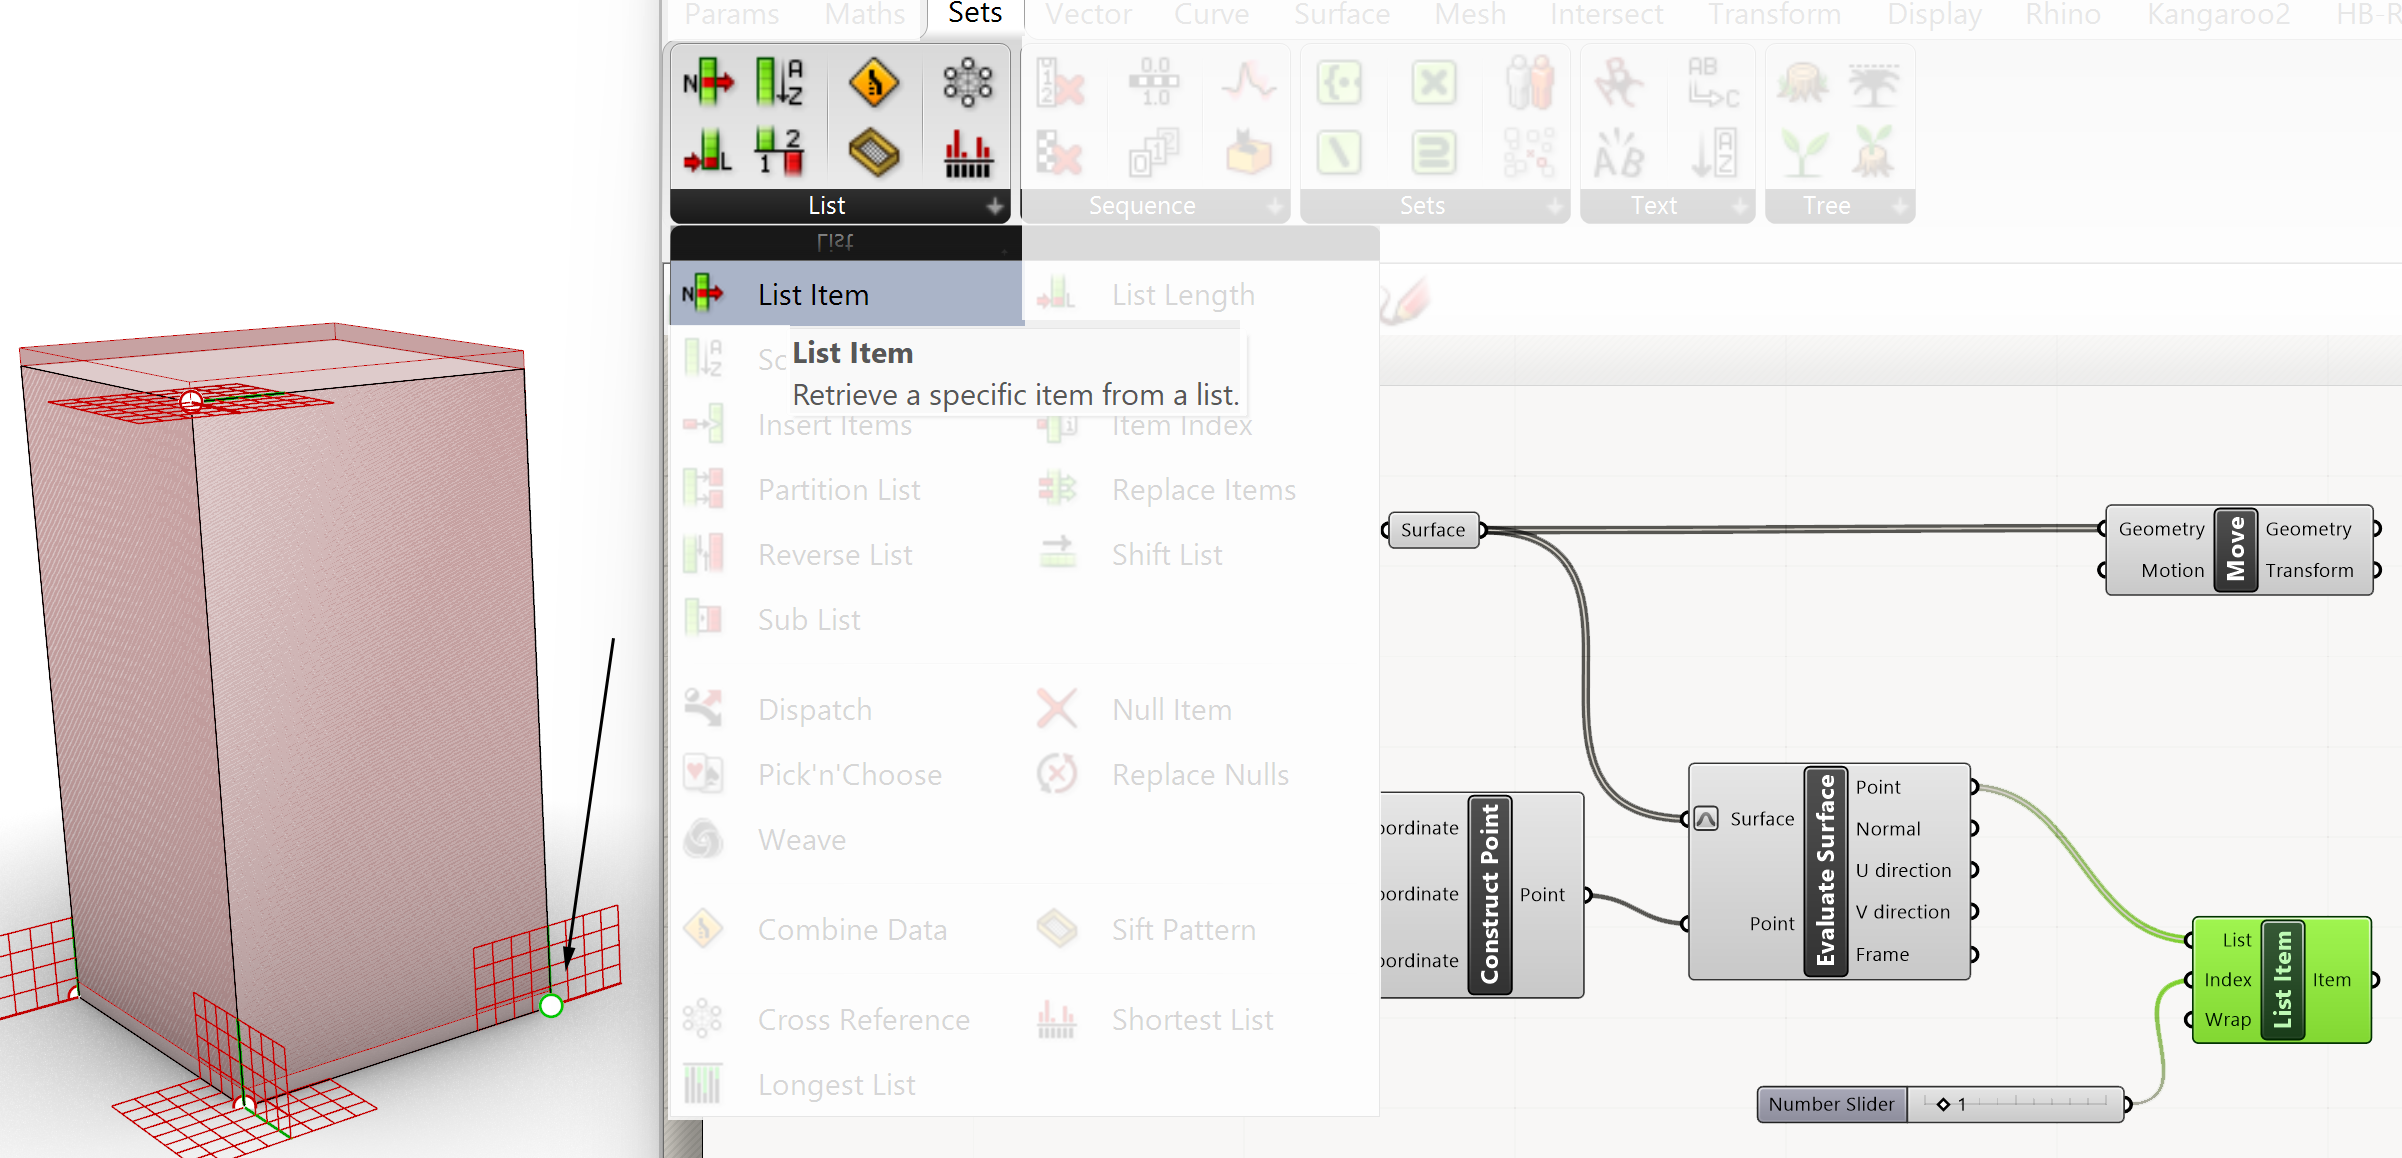
Task: Expand the List panel with plus arrow
Action: point(994,206)
